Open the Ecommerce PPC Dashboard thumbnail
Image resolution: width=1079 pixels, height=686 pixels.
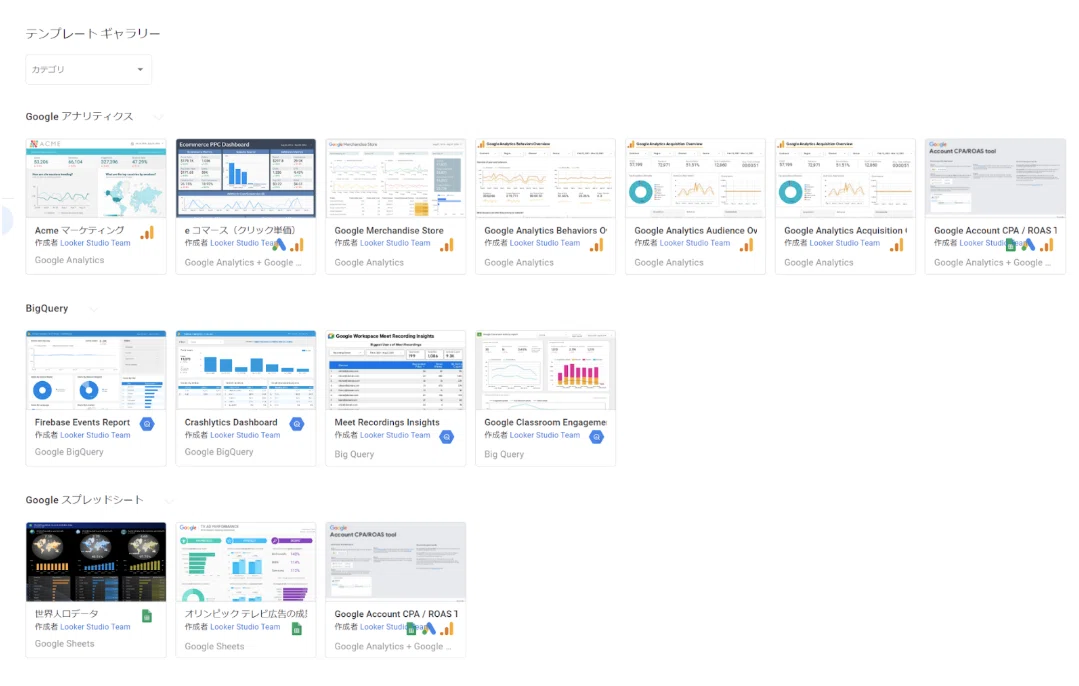click(x=246, y=178)
